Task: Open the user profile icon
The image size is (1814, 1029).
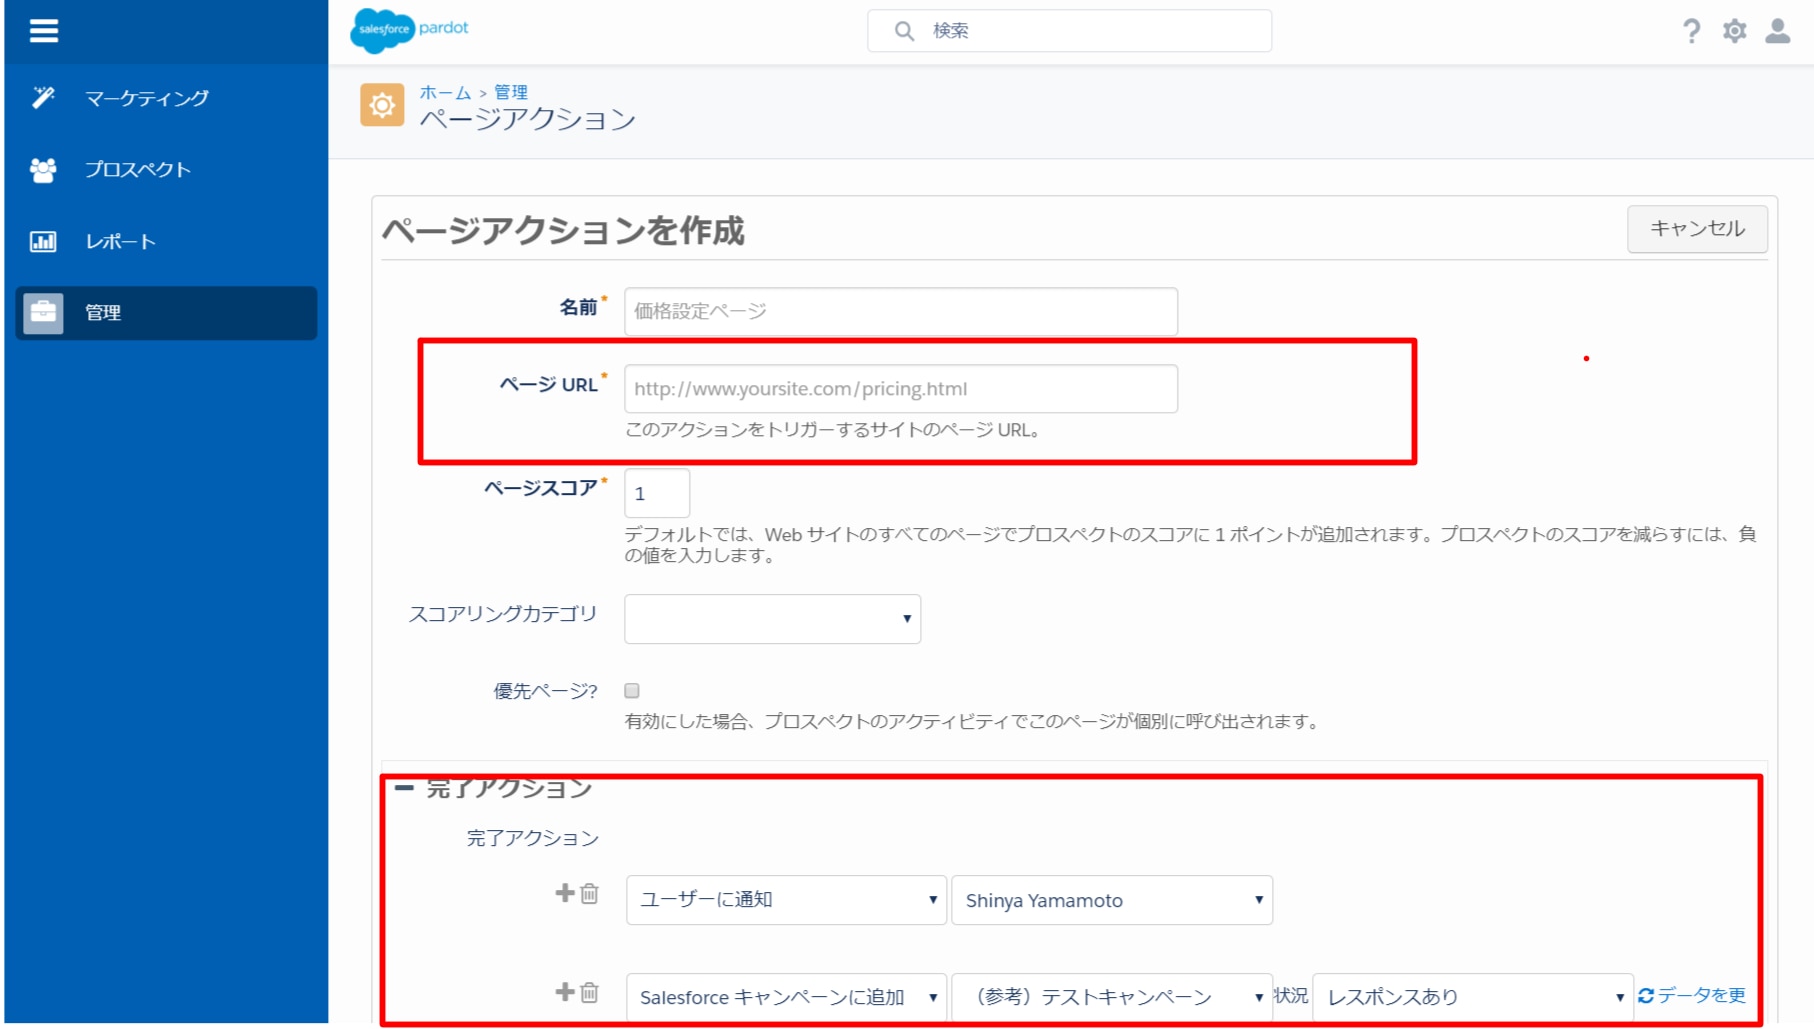Action: tap(1778, 31)
